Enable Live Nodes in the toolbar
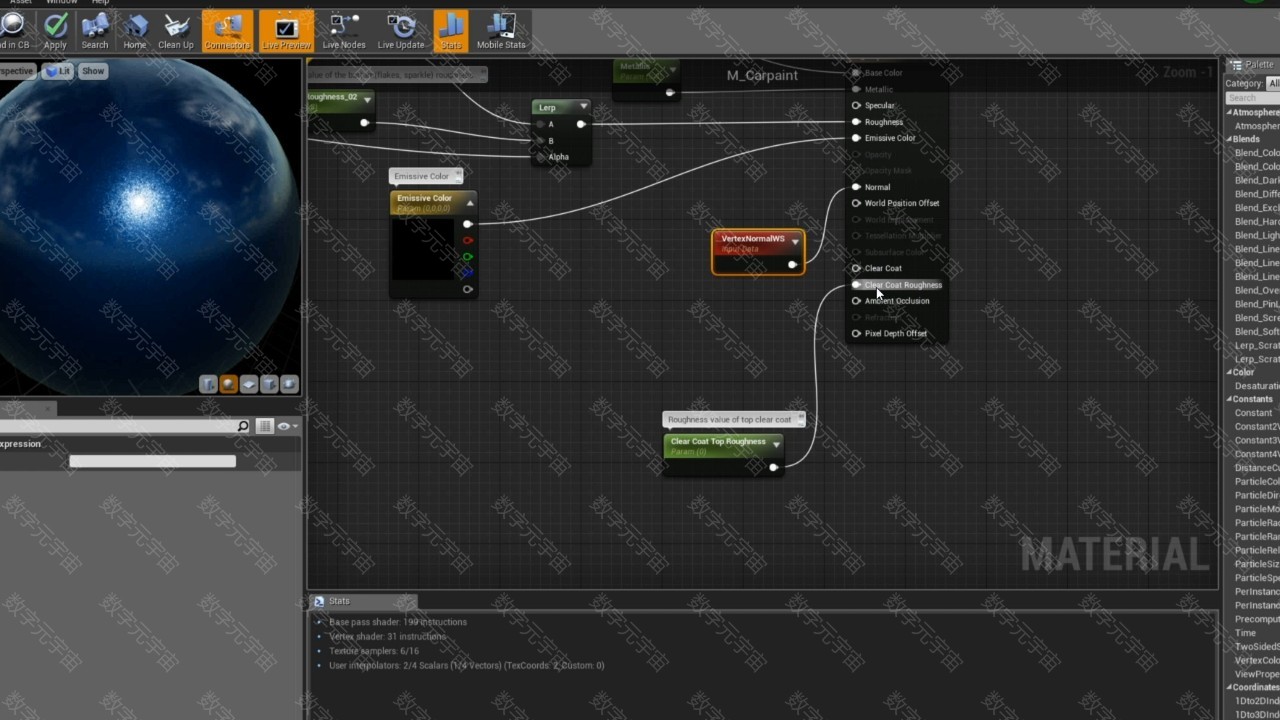The image size is (1280, 720). [x=344, y=30]
